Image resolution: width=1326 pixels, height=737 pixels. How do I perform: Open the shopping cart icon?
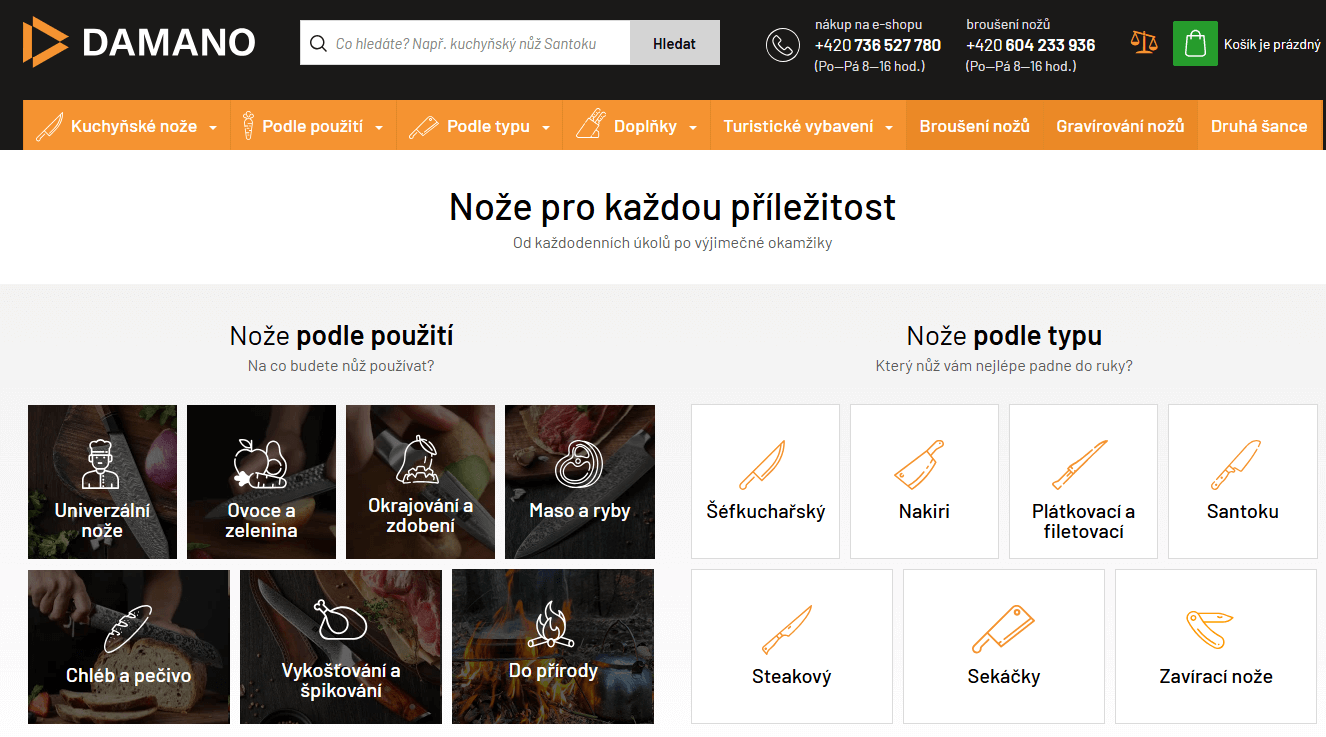(1194, 44)
